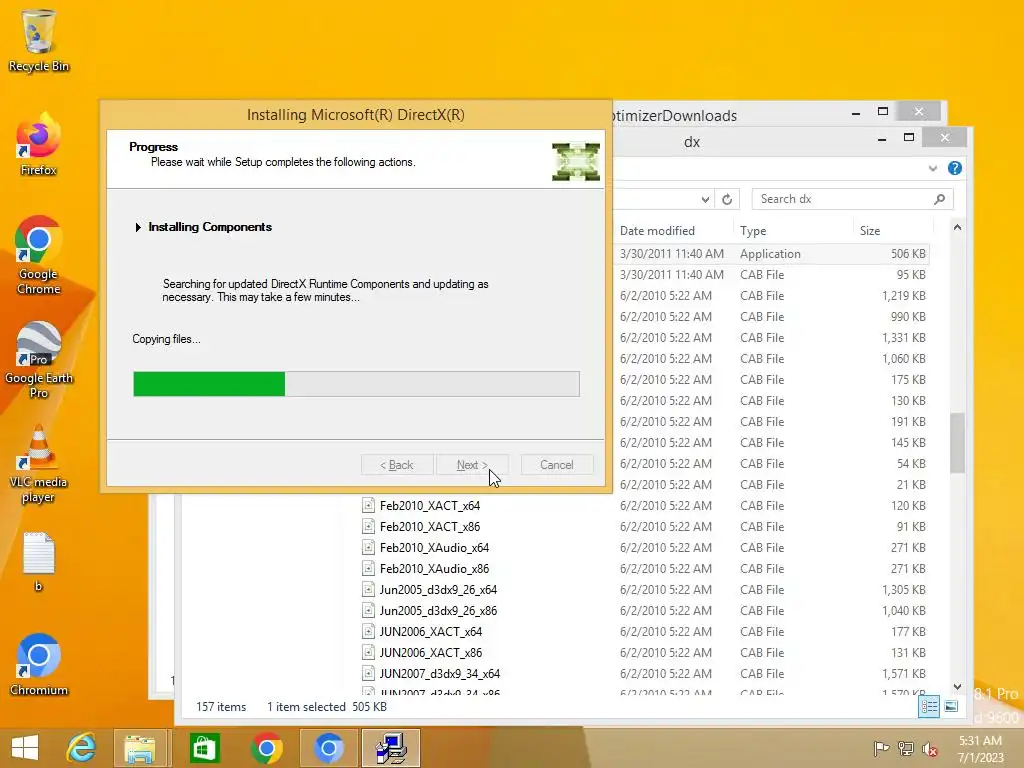Open the help icon in dx window

955,168
